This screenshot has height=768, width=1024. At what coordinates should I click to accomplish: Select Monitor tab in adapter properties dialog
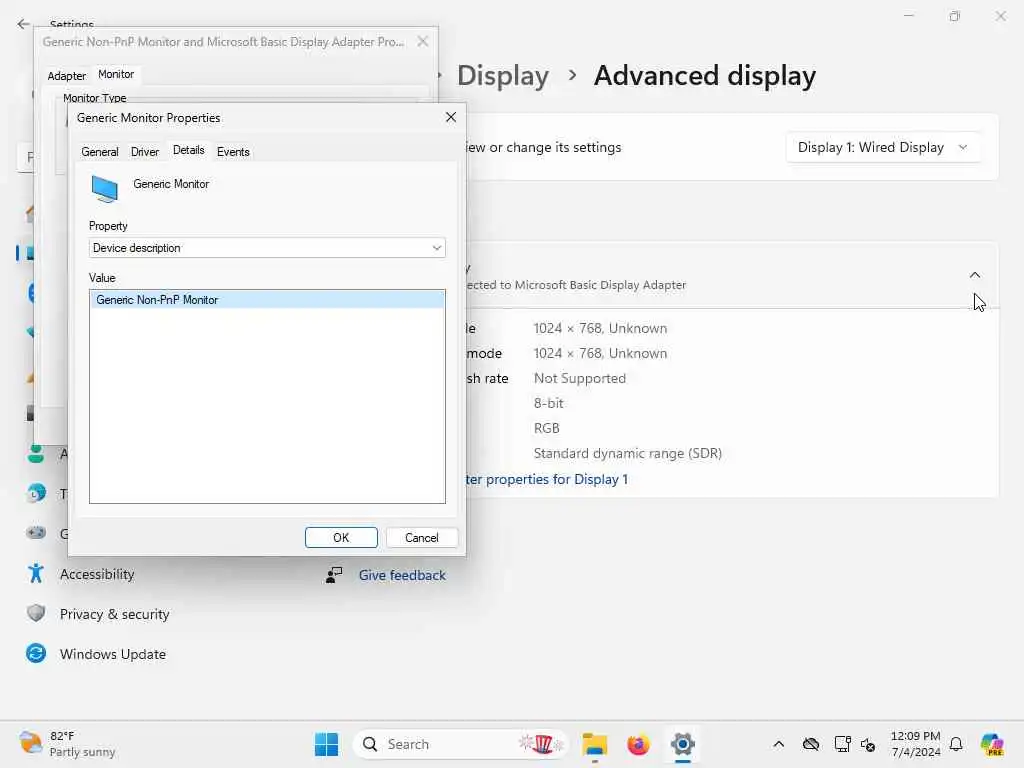pyautogui.click(x=116, y=74)
